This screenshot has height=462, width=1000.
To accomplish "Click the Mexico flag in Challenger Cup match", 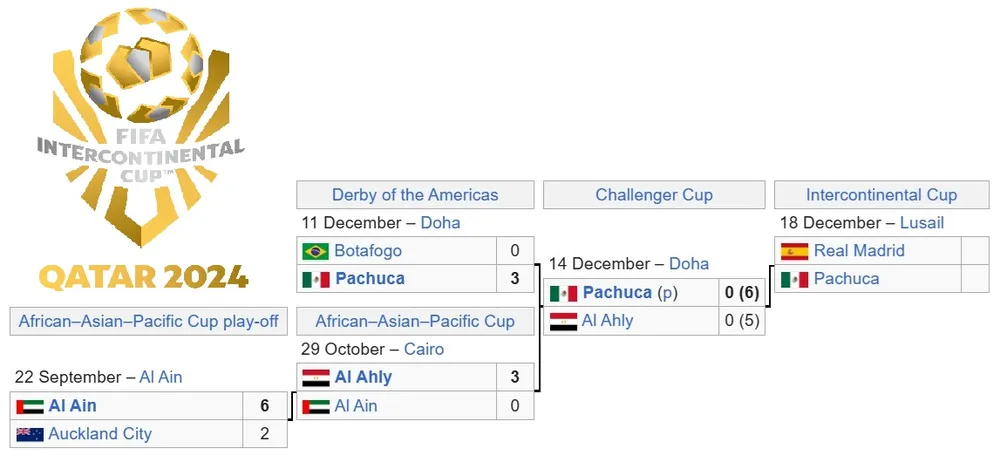I will [x=563, y=293].
